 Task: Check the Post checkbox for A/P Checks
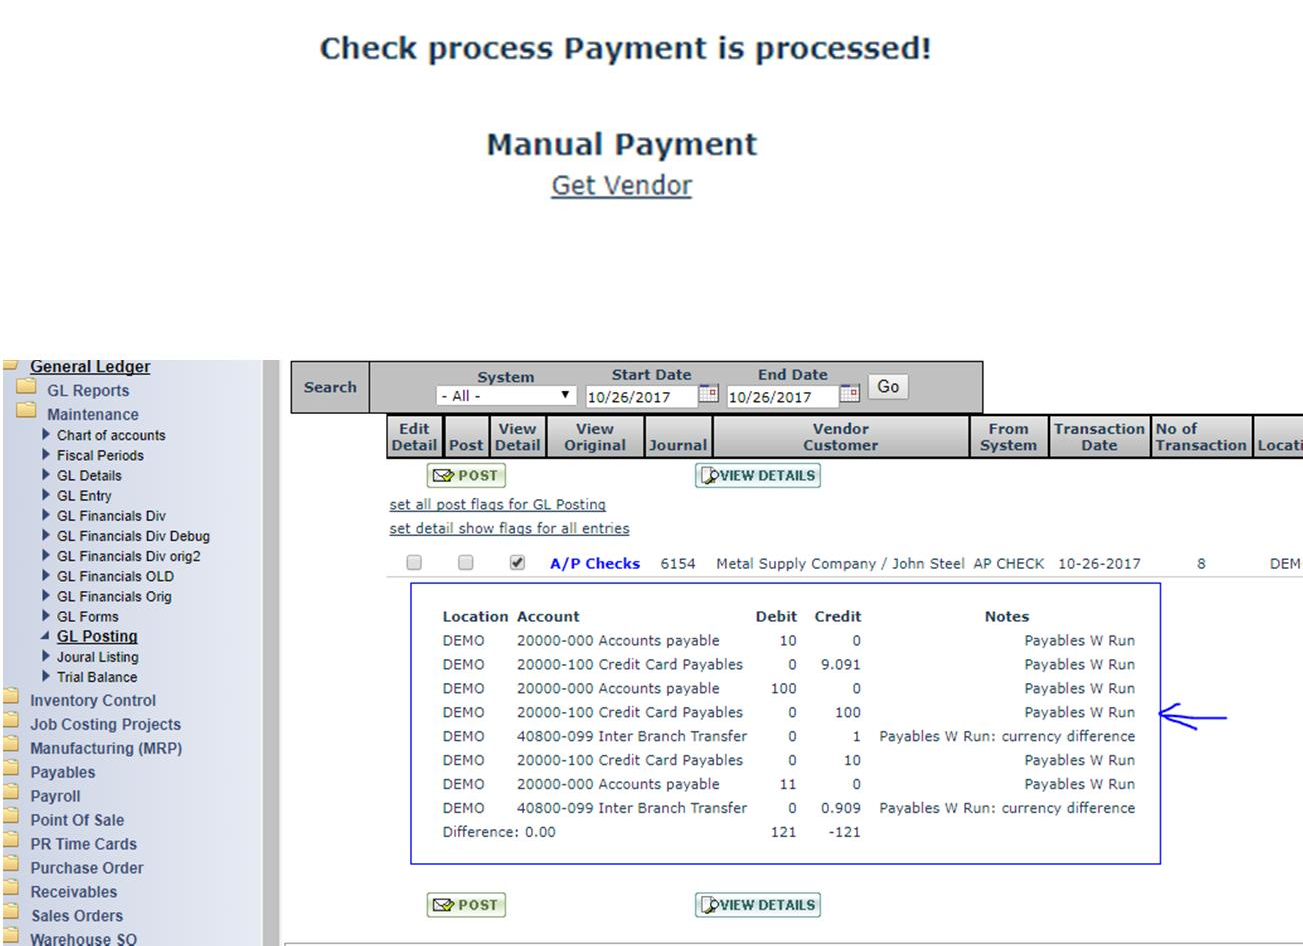(x=465, y=563)
